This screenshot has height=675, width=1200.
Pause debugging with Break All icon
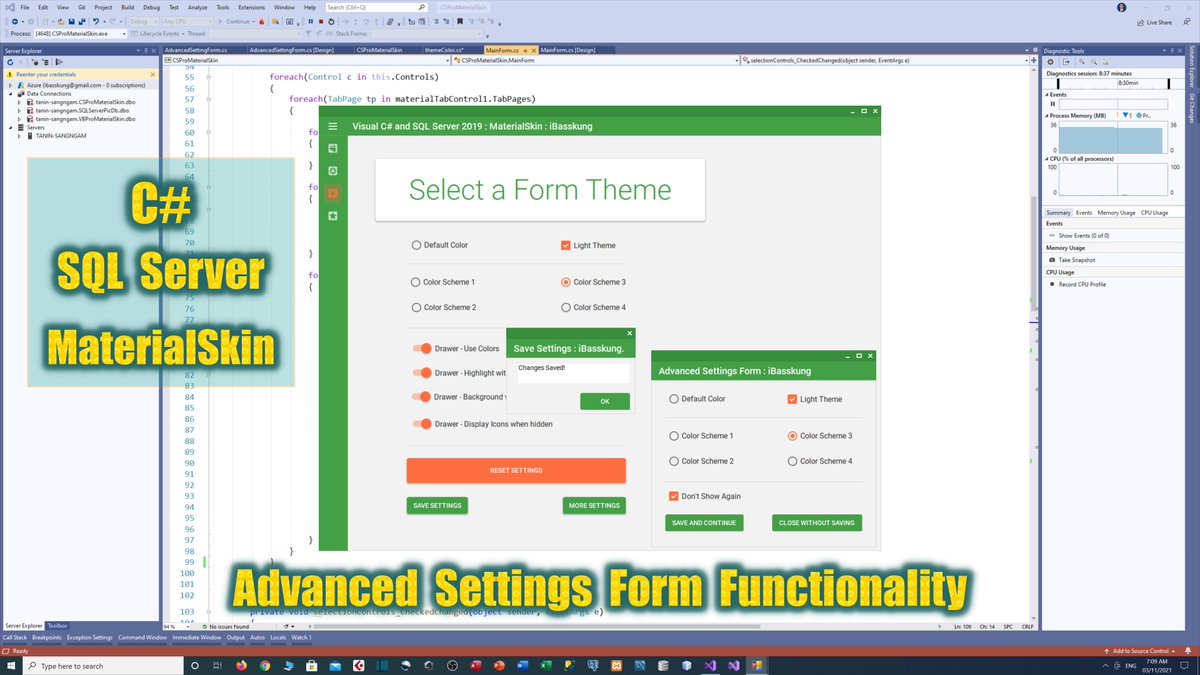point(310,21)
